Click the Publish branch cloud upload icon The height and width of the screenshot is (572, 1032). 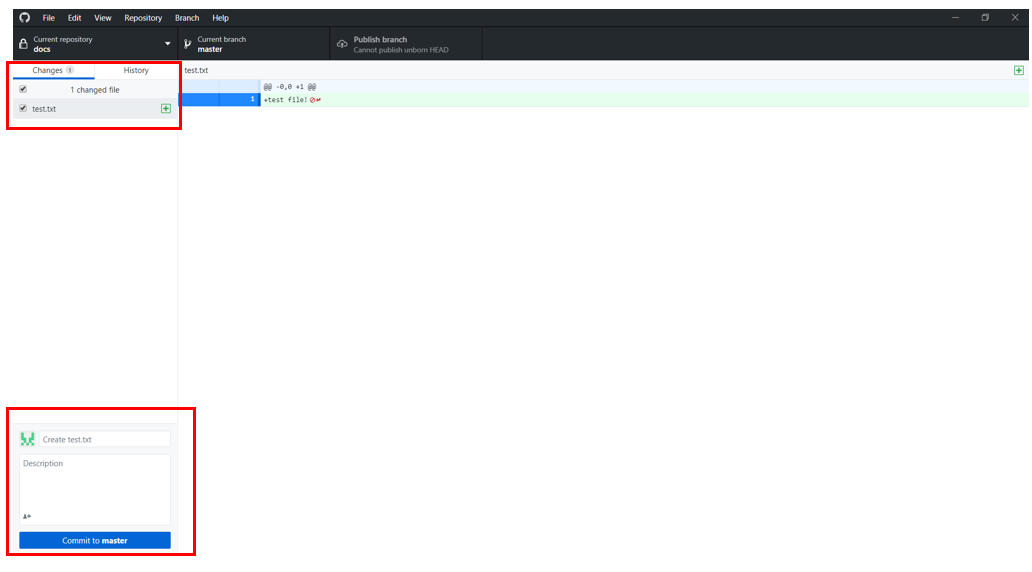click(x=342, y=44)
